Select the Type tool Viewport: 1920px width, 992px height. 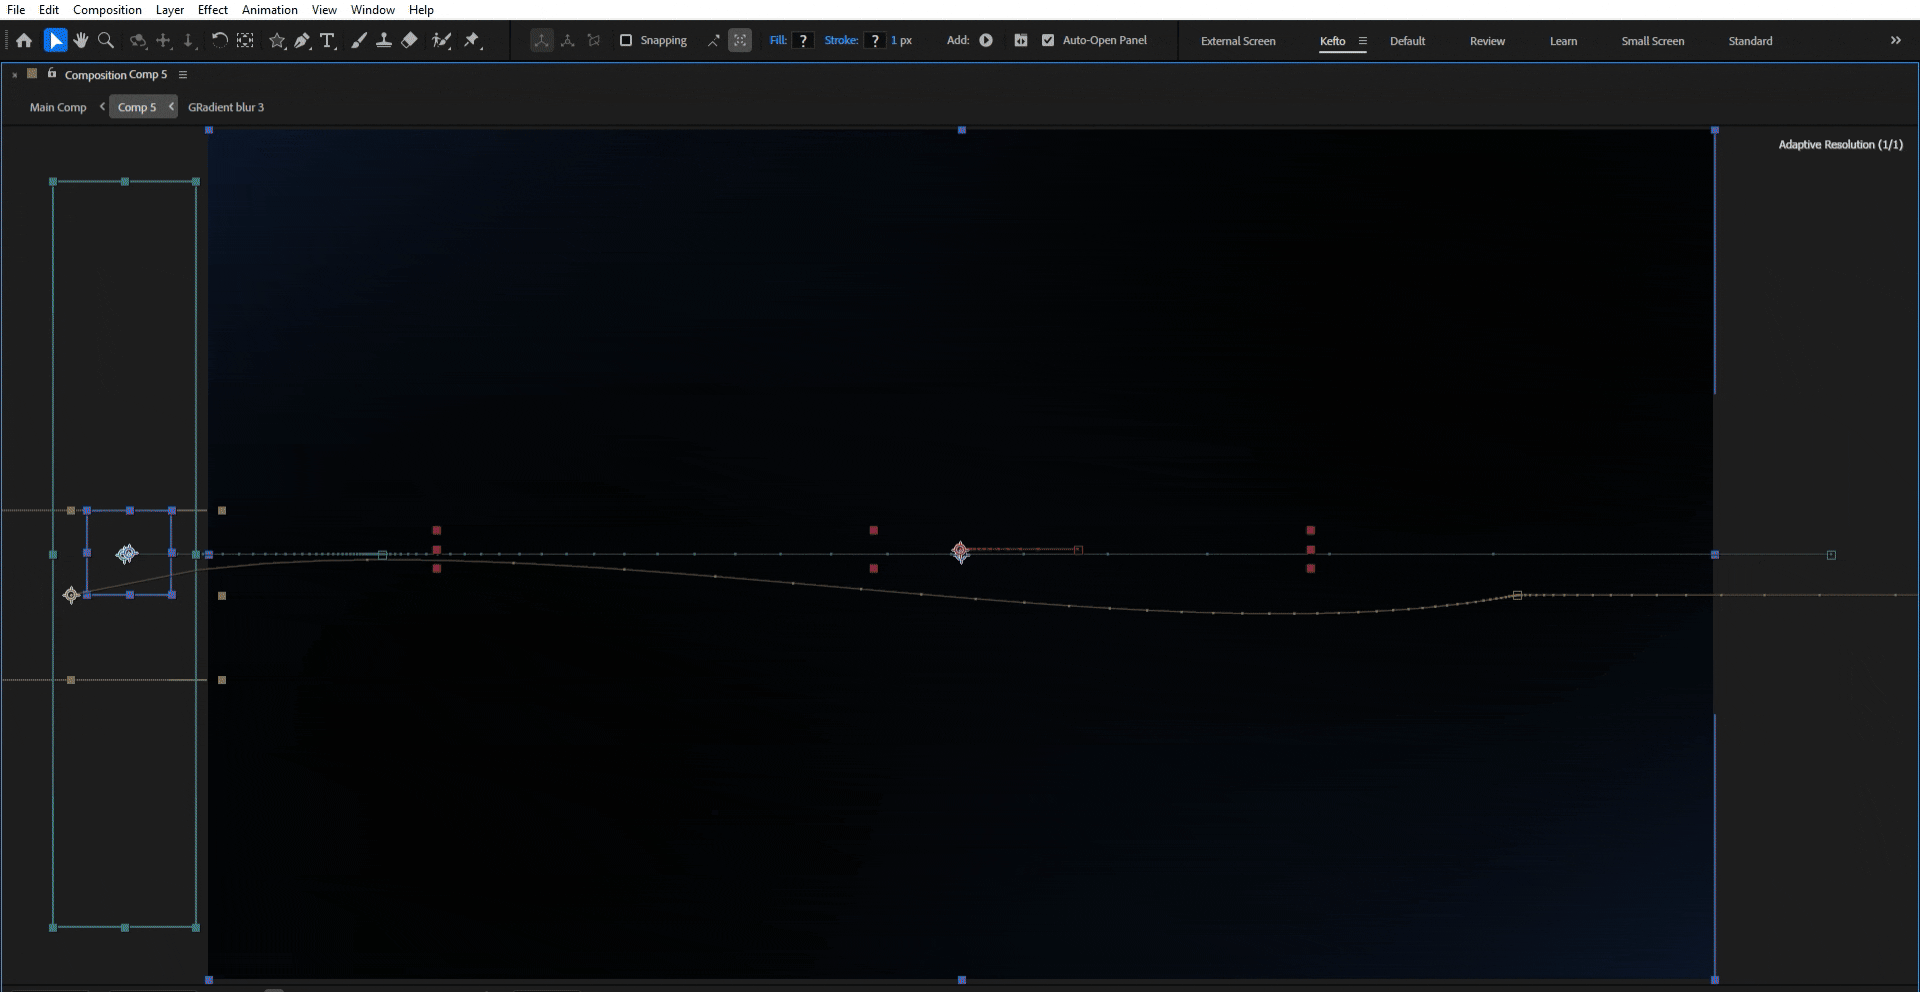point(327,41)
